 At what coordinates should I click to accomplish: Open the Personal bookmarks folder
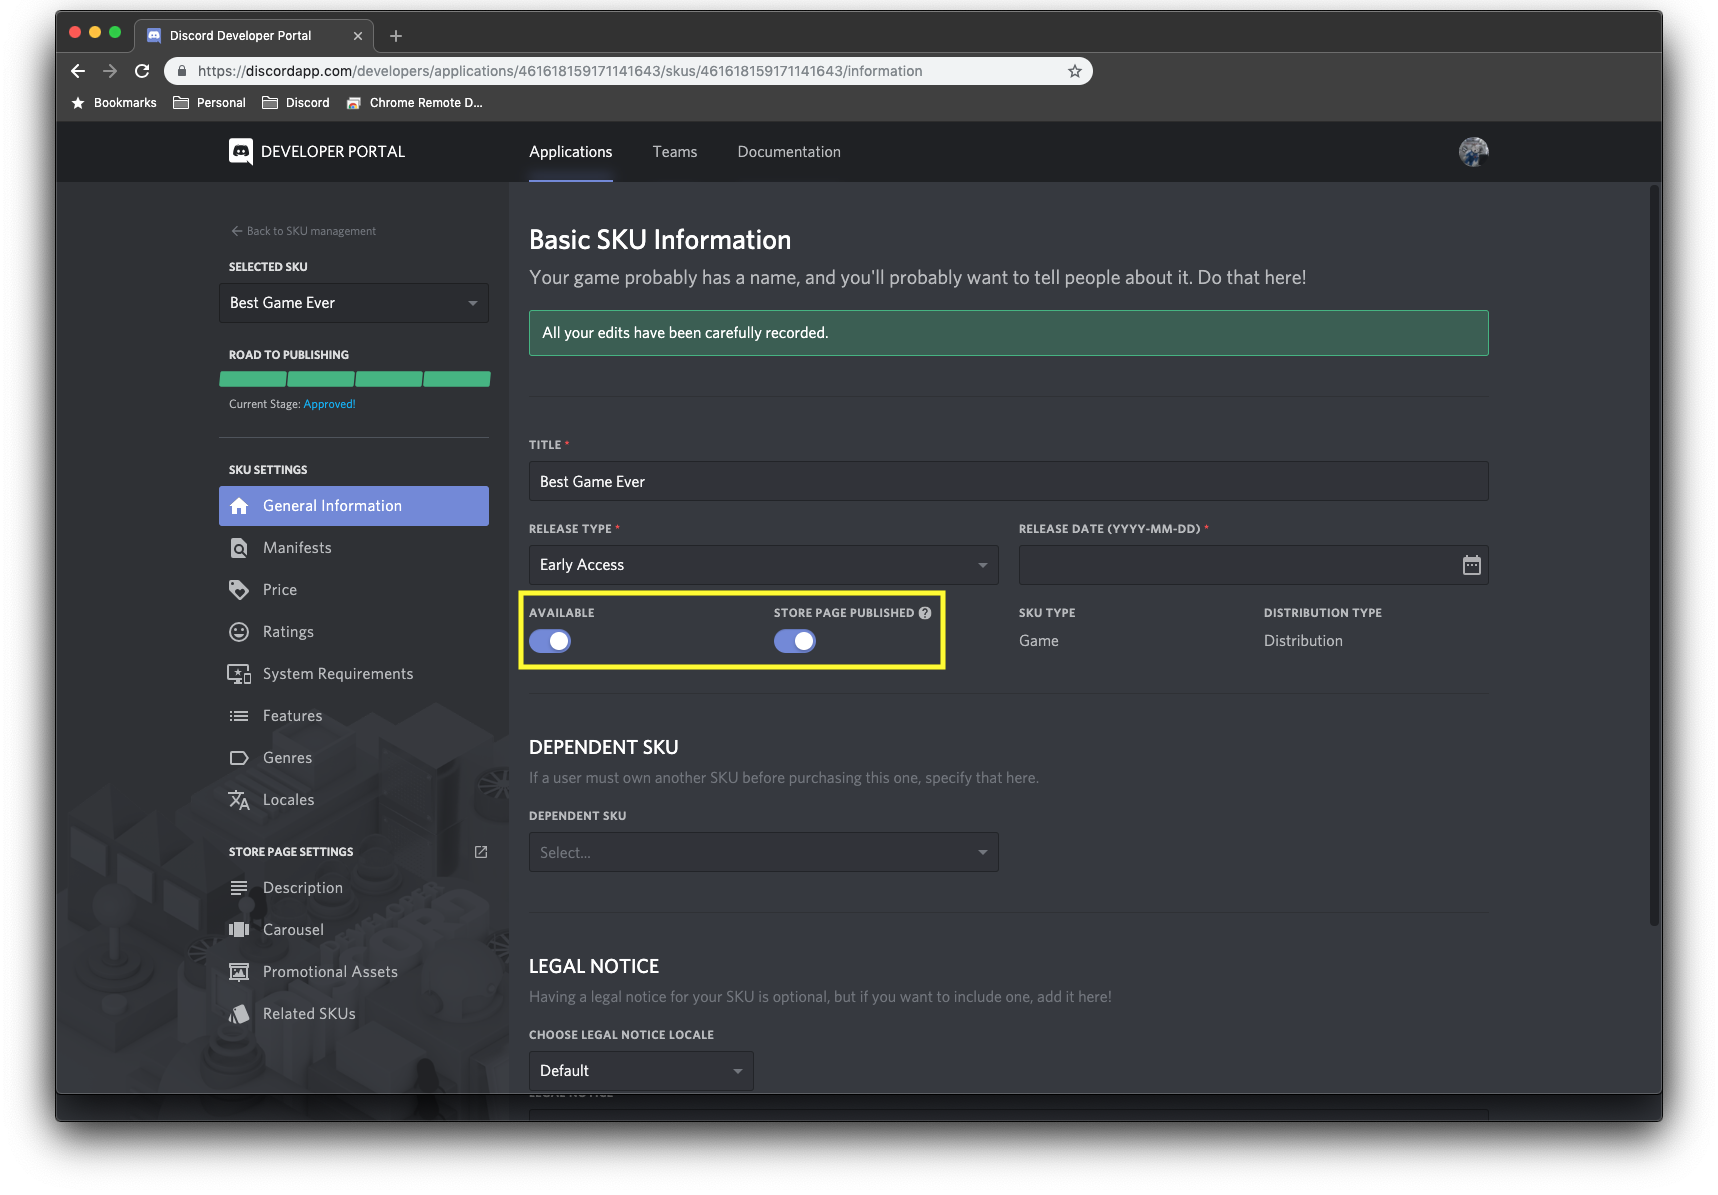(x=209, y=103)
